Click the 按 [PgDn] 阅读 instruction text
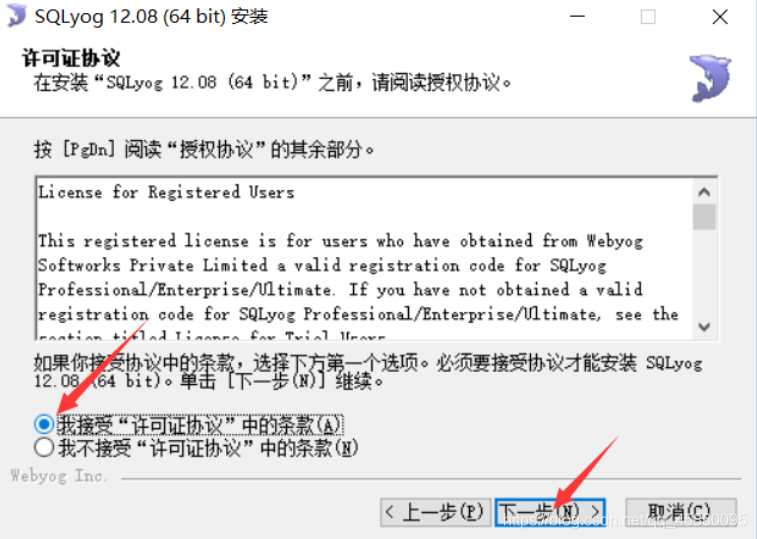Image resolution: width=757 pixels, height=539 pixels. (204, 149)
